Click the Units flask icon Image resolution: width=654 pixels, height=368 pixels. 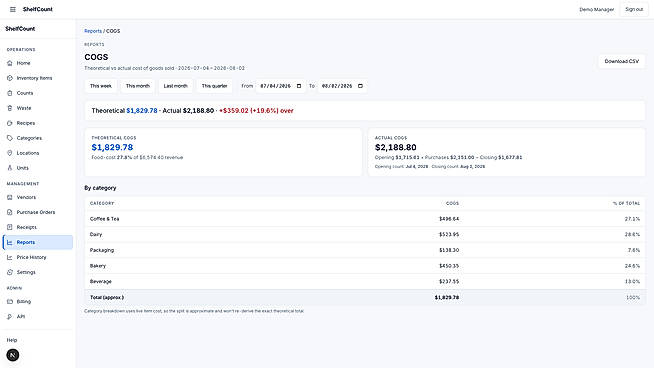pyautogui.click(x=10, y=168)
